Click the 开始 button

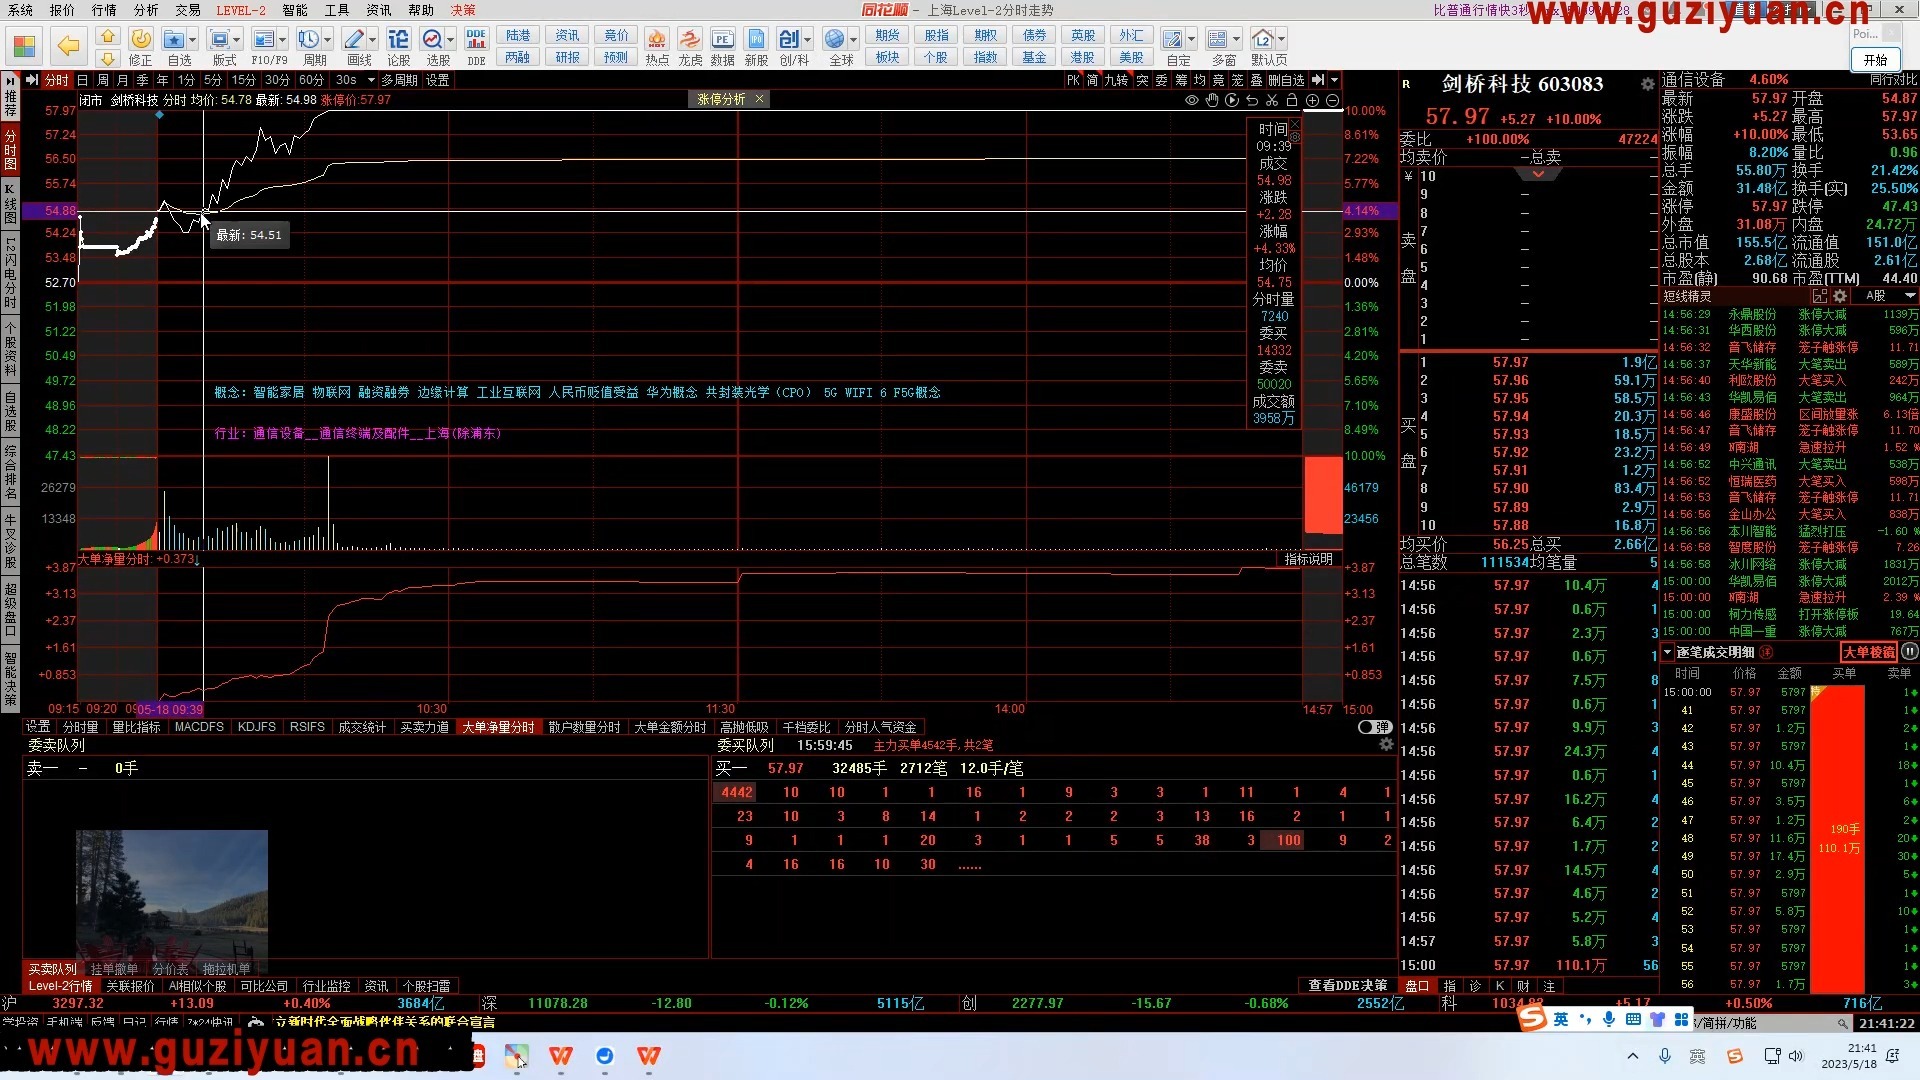click(x=1875, y=60)
